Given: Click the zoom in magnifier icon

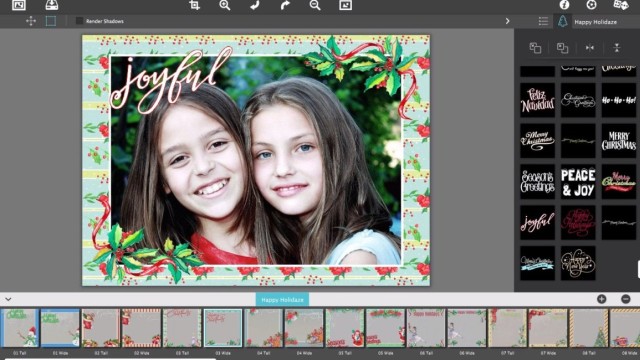Looking at the screenshot, I should [224, 5].
